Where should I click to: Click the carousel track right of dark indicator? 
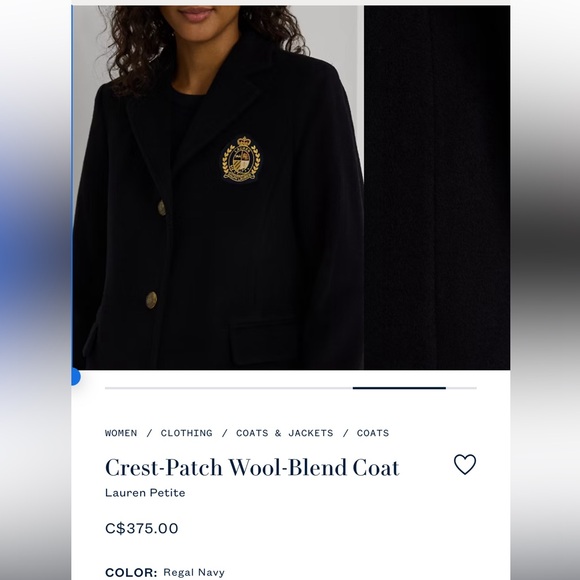pos(461,388)
